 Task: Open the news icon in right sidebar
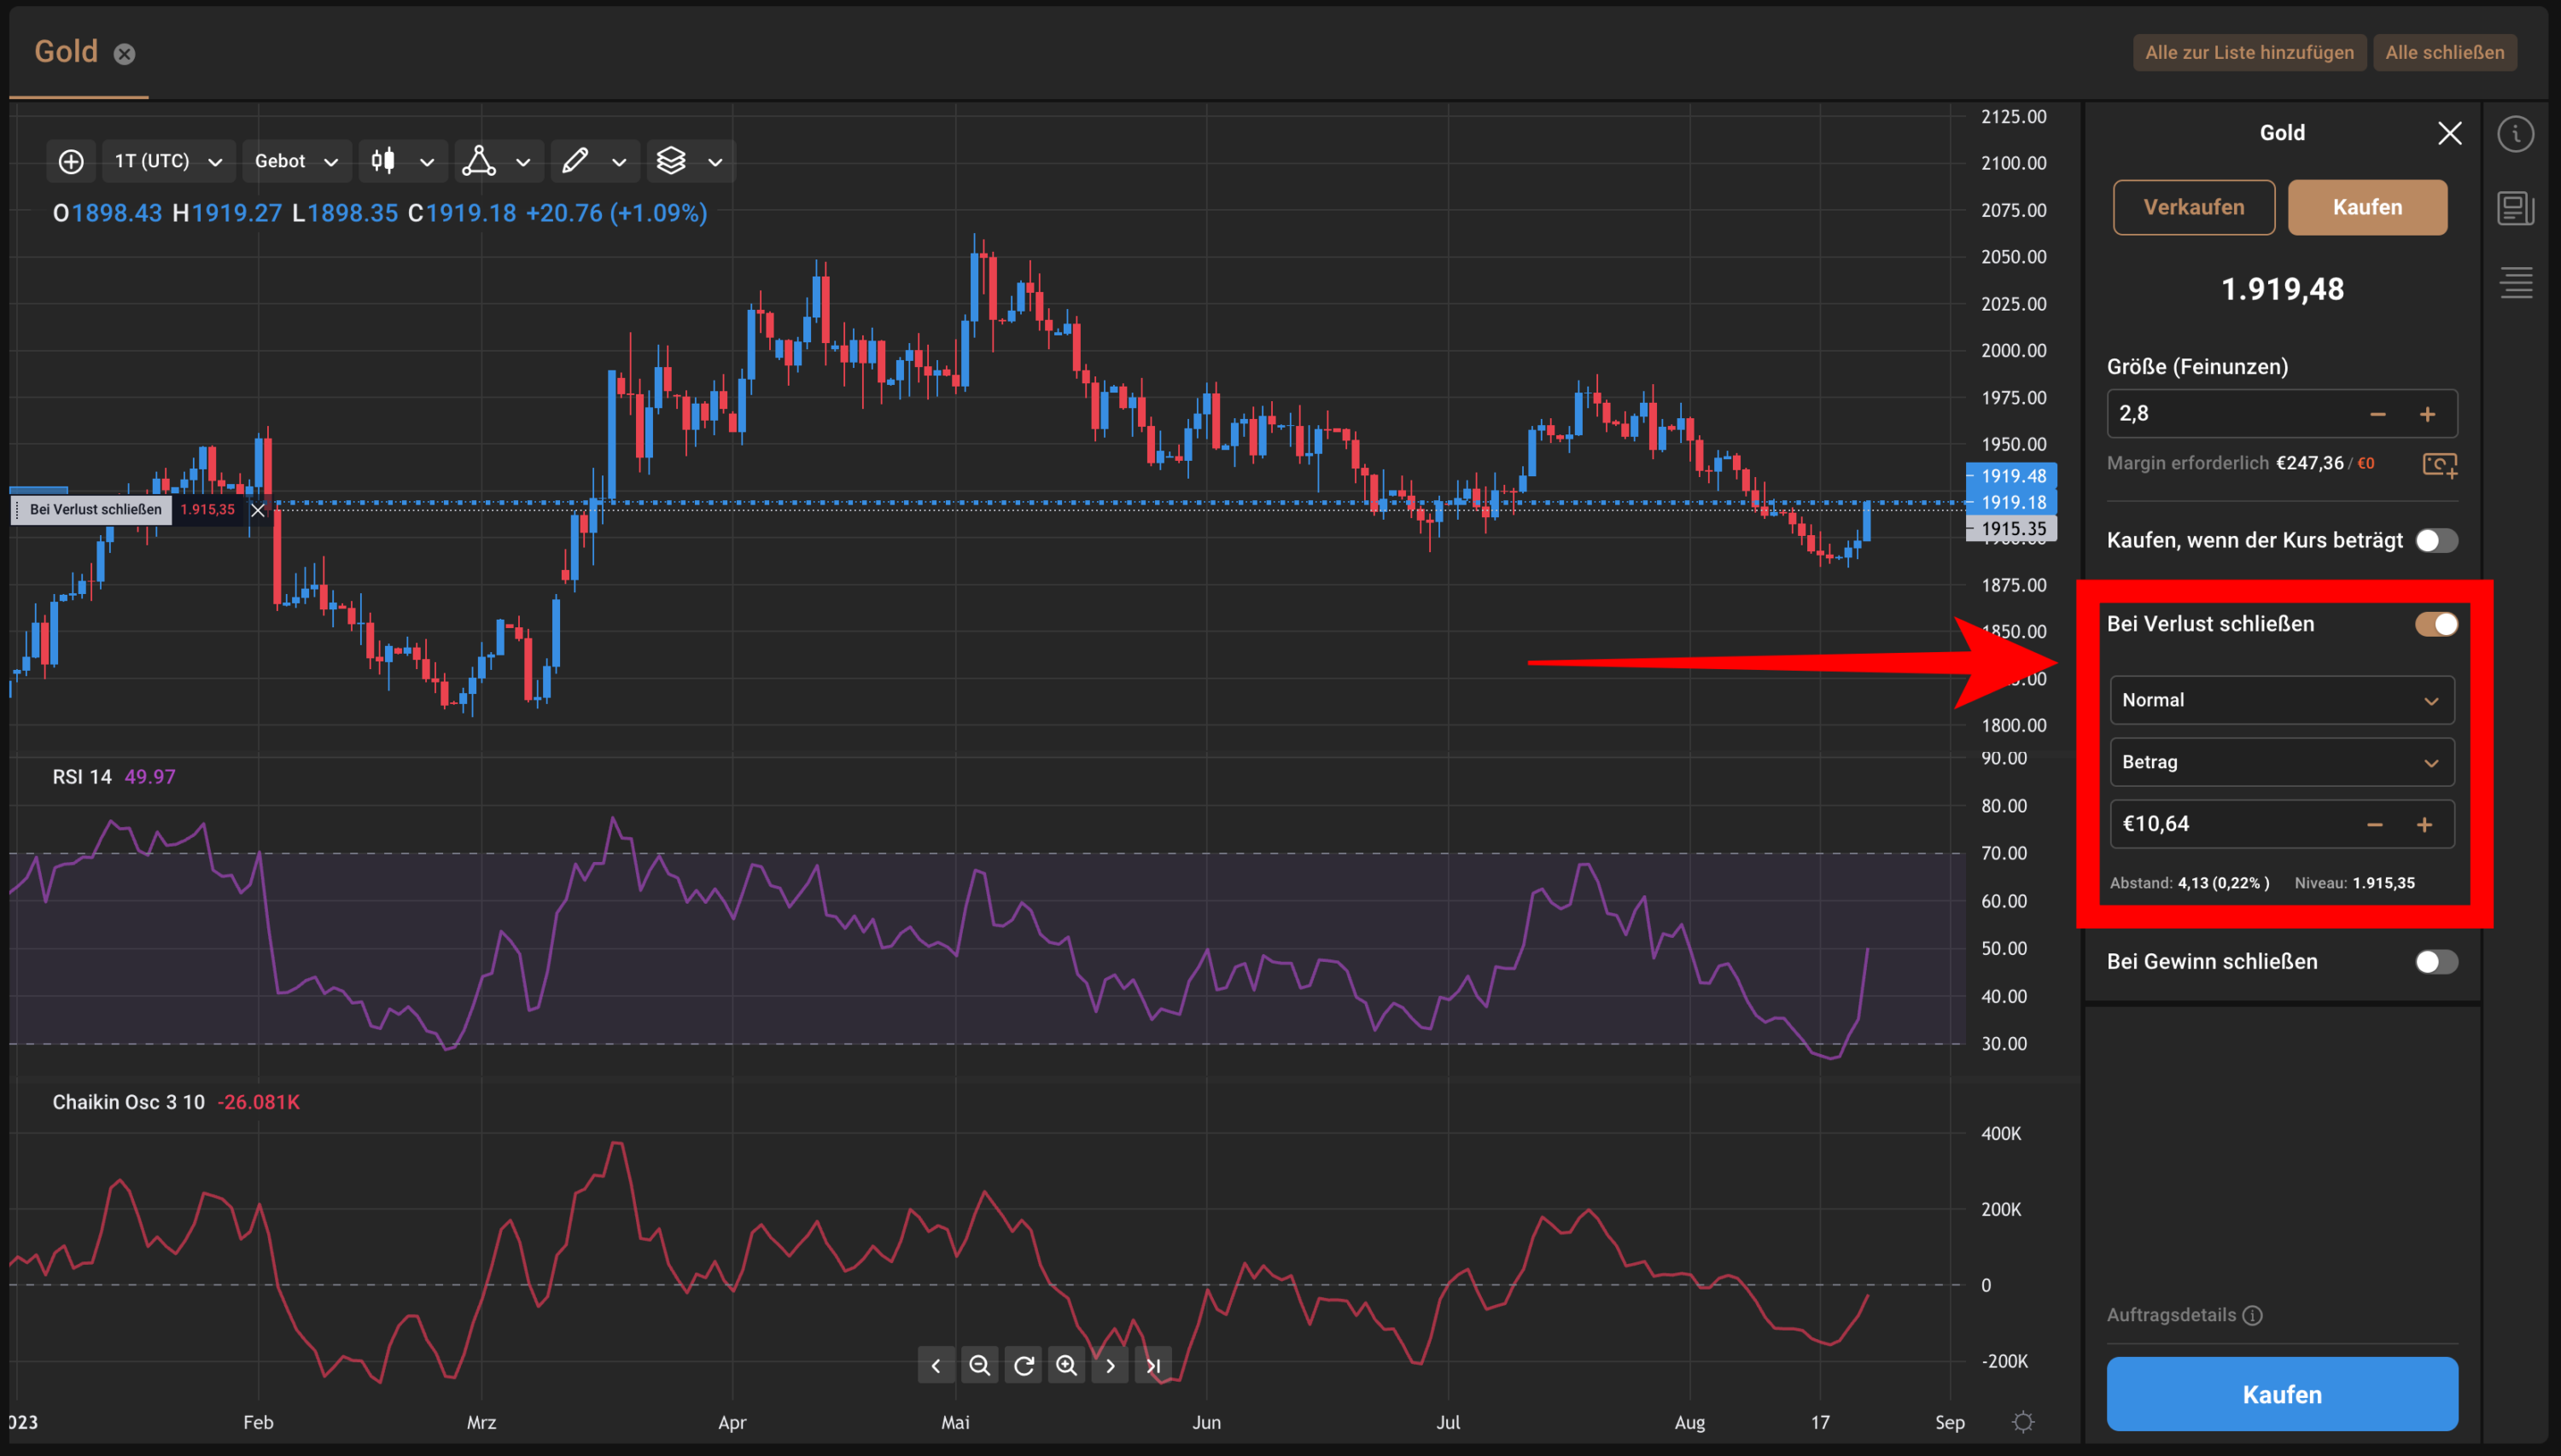(2515, 208)
